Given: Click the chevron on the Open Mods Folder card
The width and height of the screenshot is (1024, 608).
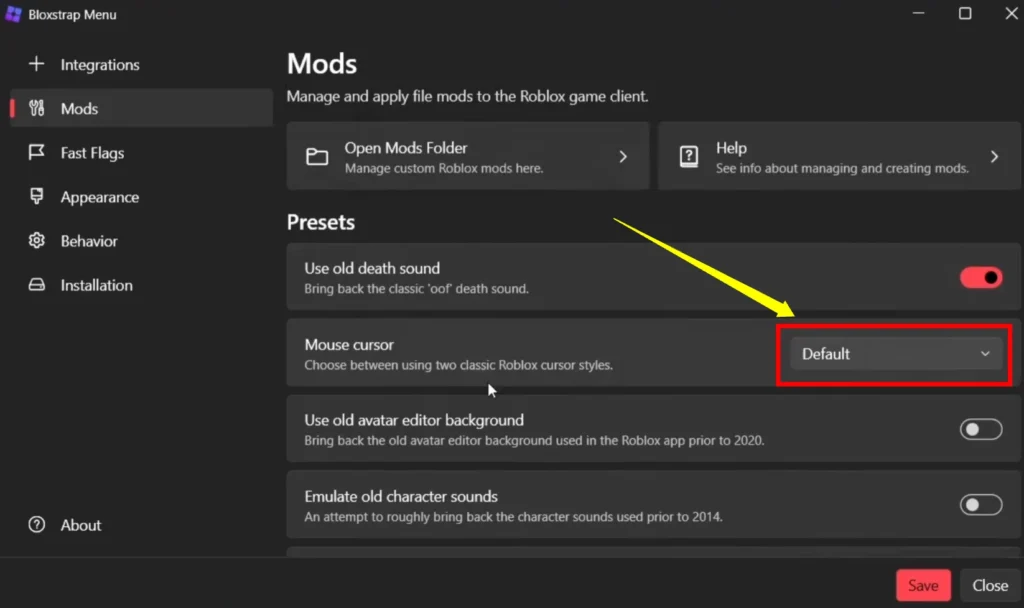Looking at the screenshot, I should click(x=623, y=157).
